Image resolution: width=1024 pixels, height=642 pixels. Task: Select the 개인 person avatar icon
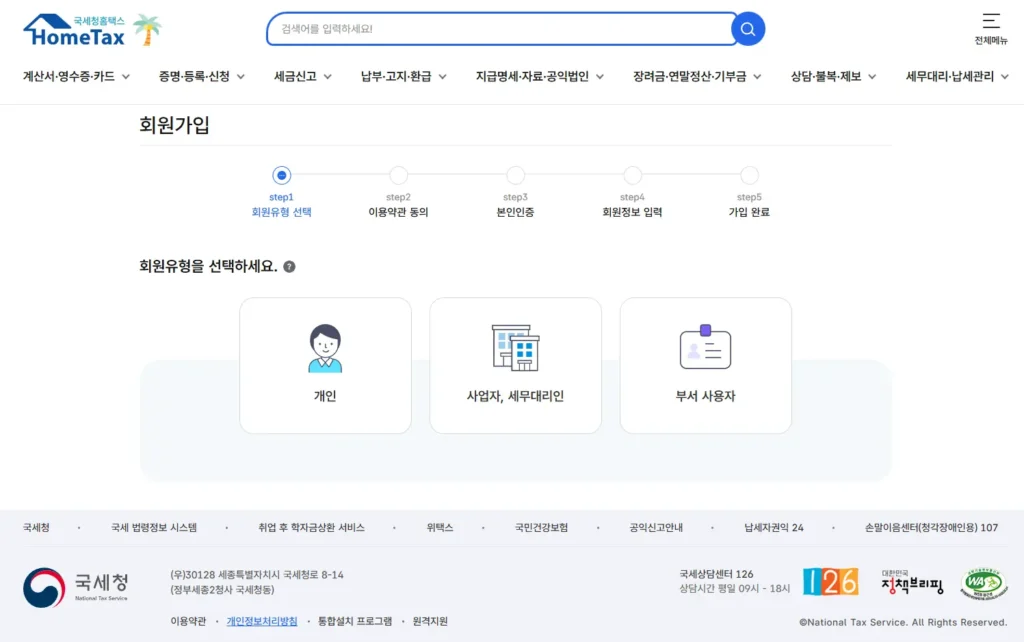(325, 348)
